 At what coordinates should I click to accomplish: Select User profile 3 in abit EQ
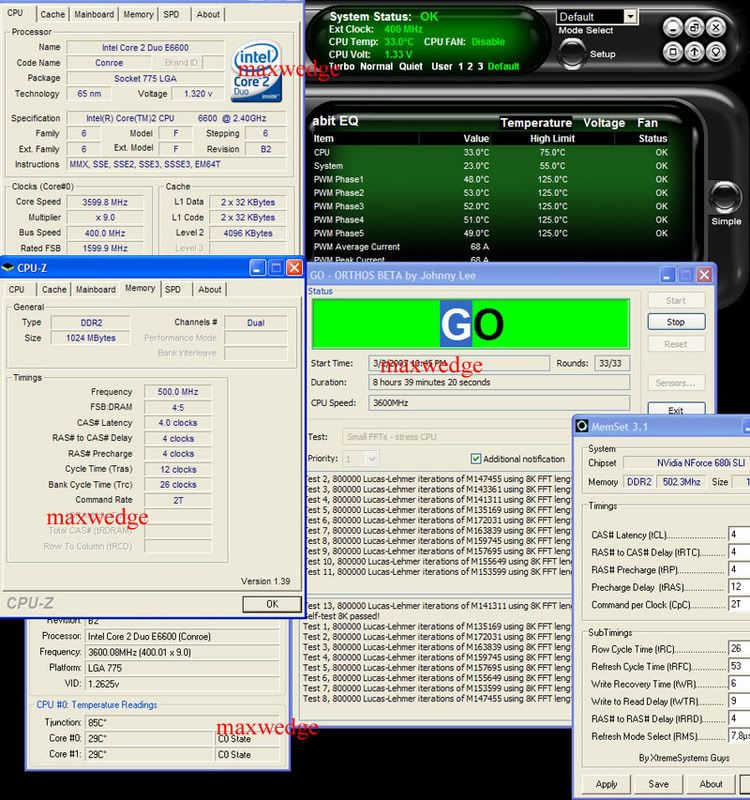click(x=480, y=66)
